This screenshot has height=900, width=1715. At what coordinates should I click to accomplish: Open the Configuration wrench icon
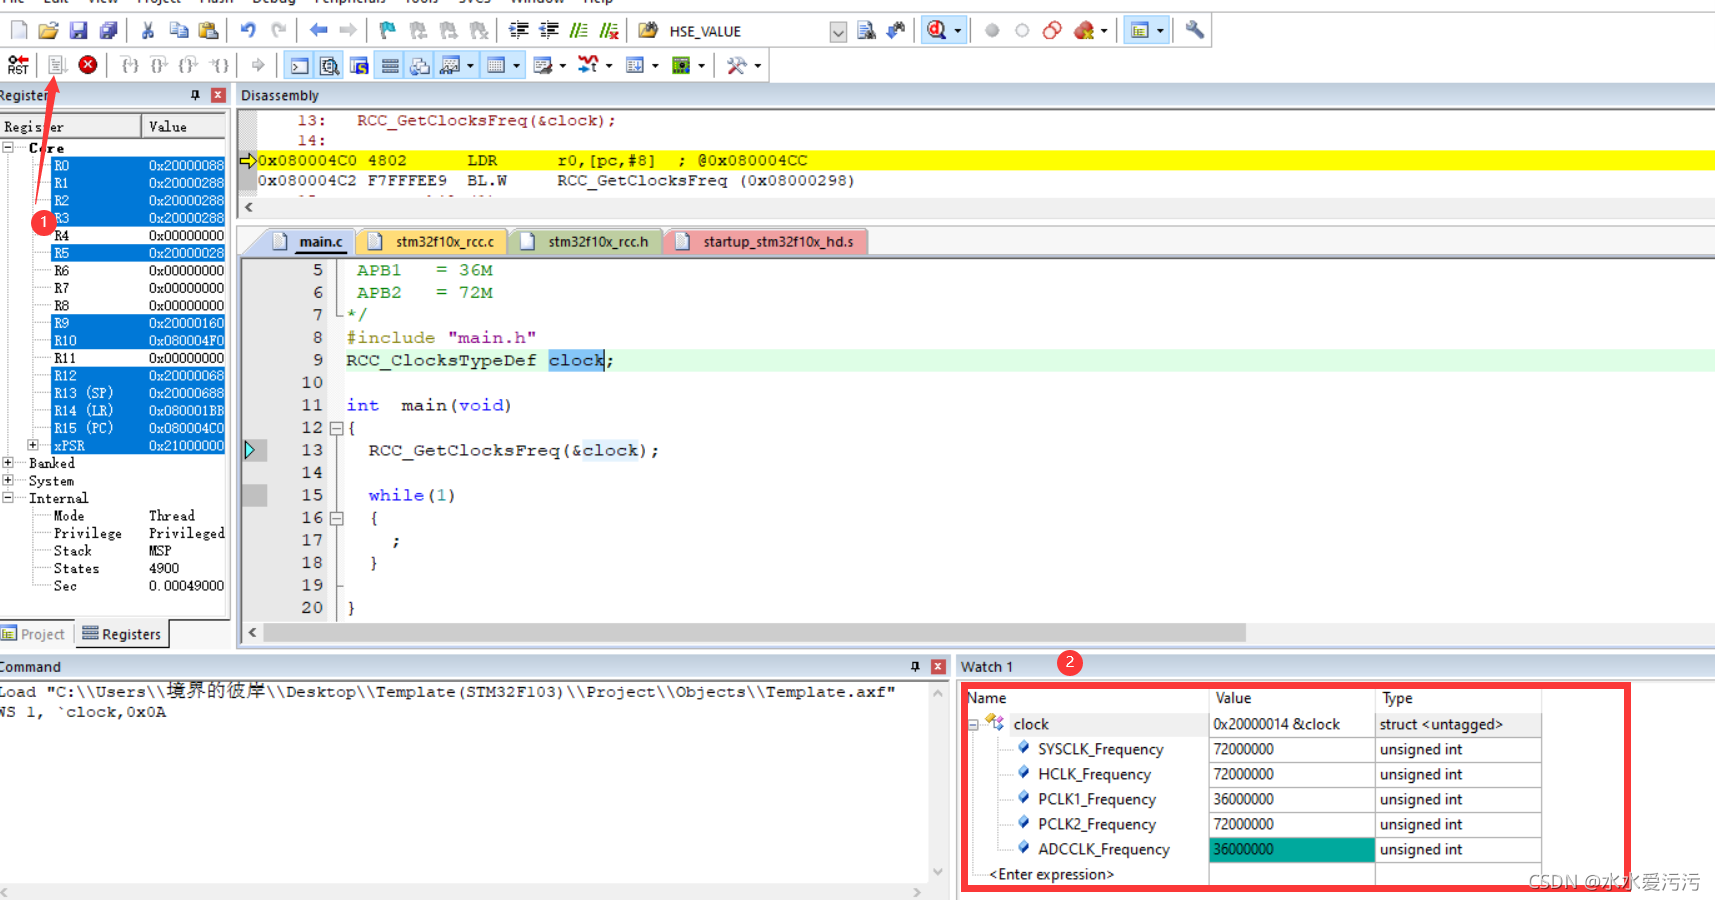[x=1194, y=31]
